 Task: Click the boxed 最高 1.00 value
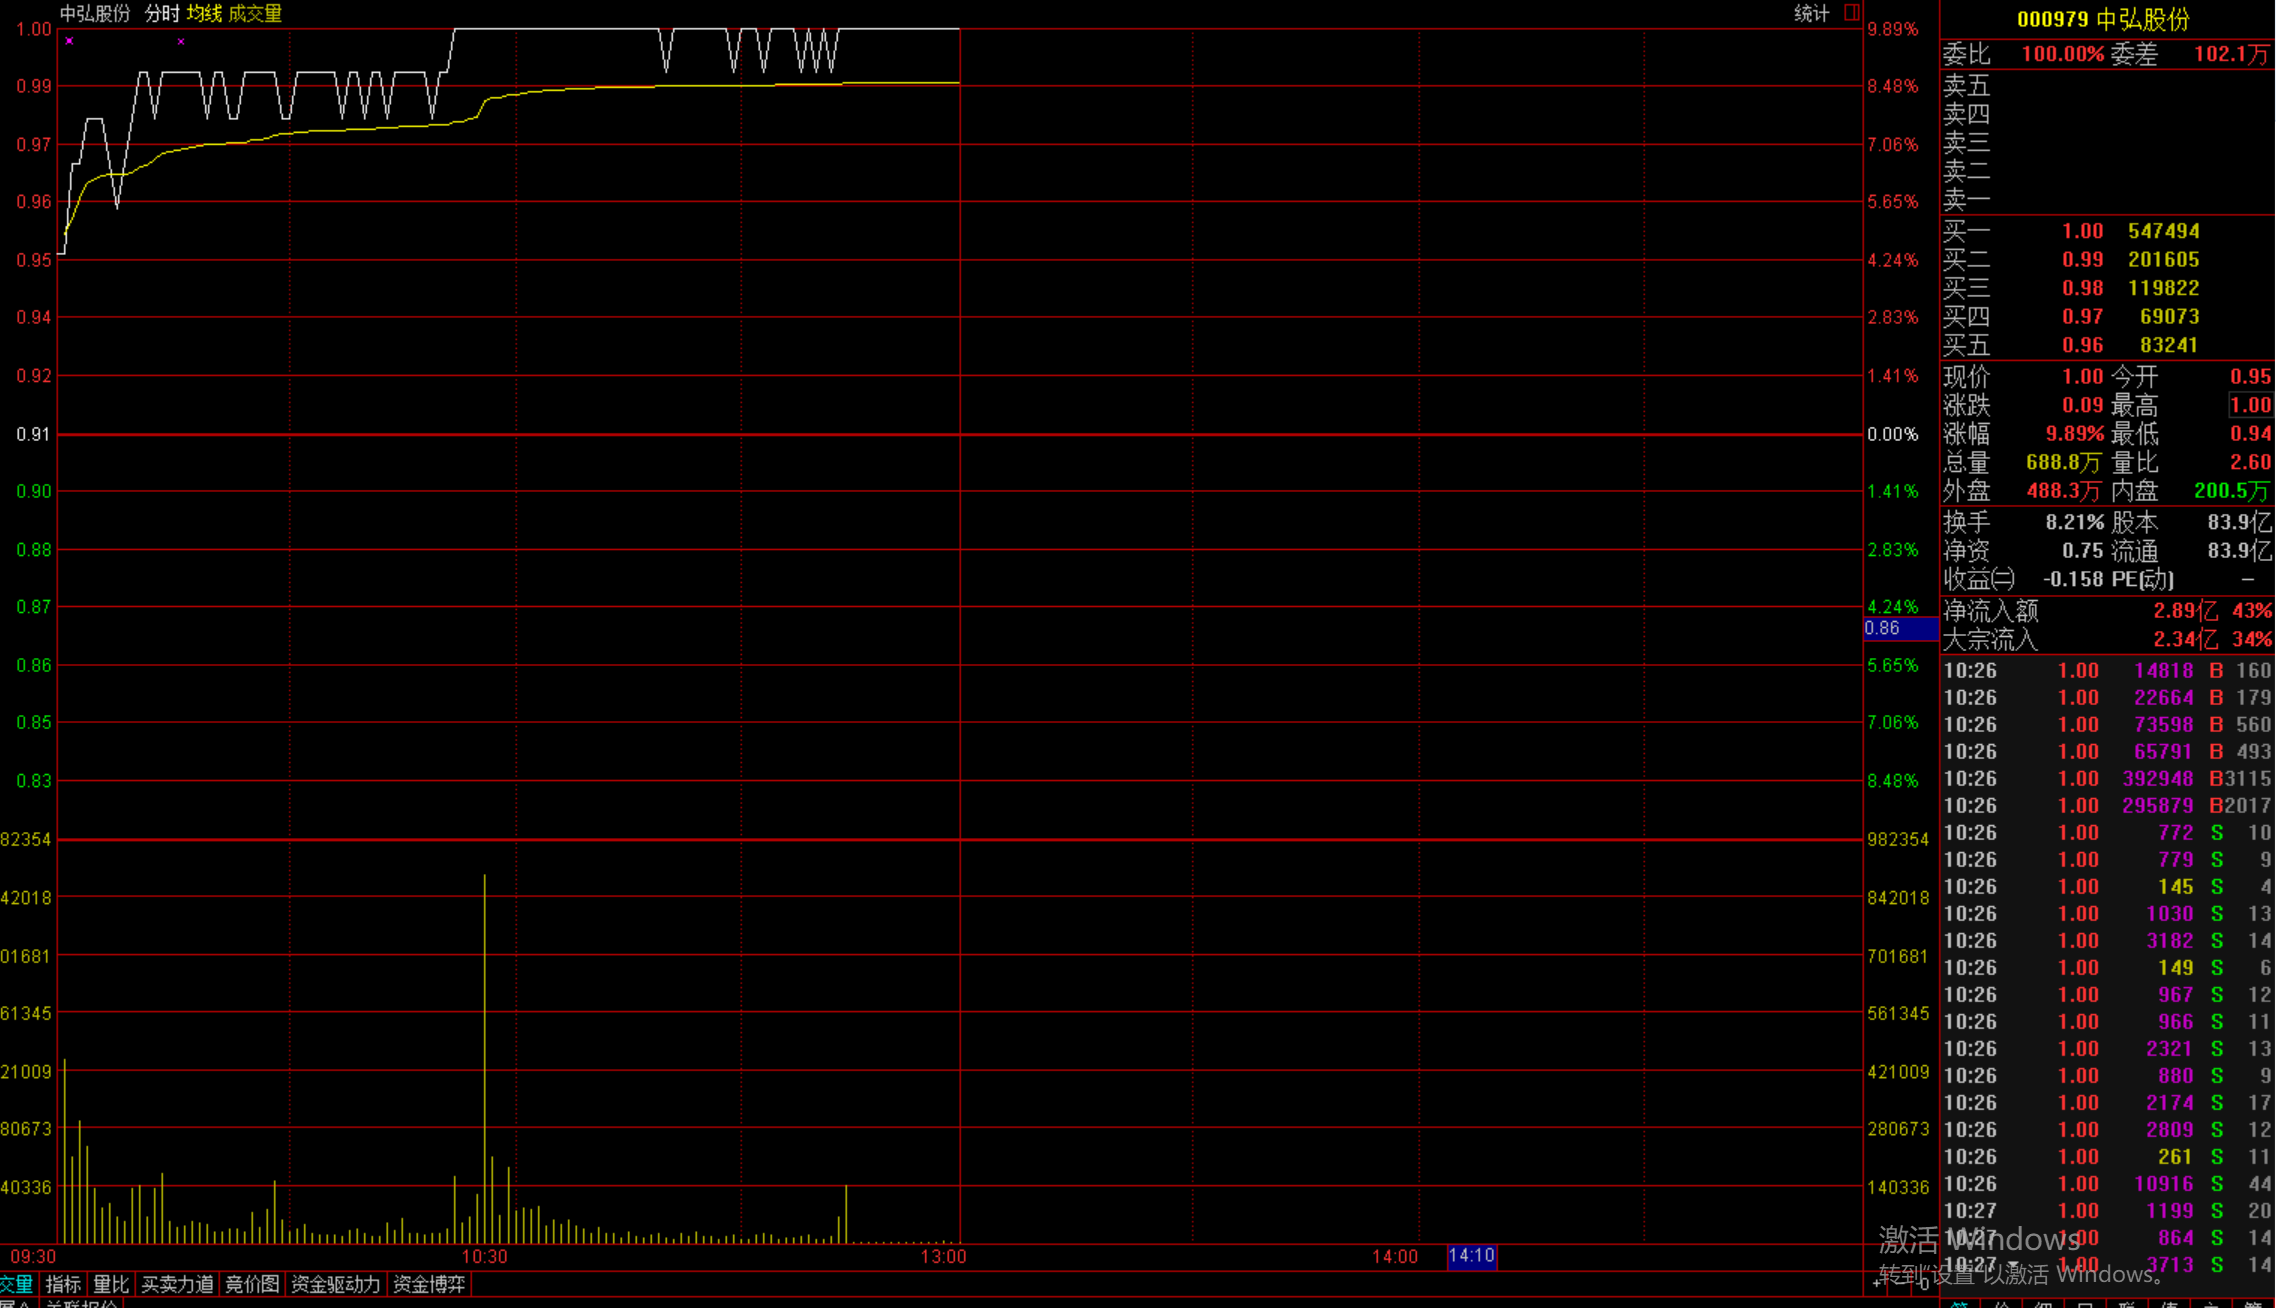coord(2250,405)
